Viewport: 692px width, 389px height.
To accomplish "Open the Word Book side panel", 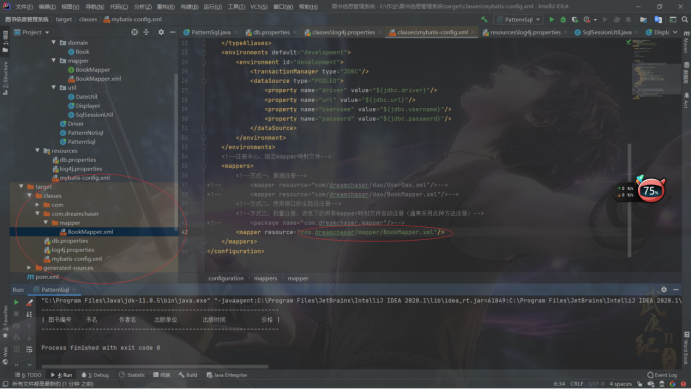I will coord(686,347).
